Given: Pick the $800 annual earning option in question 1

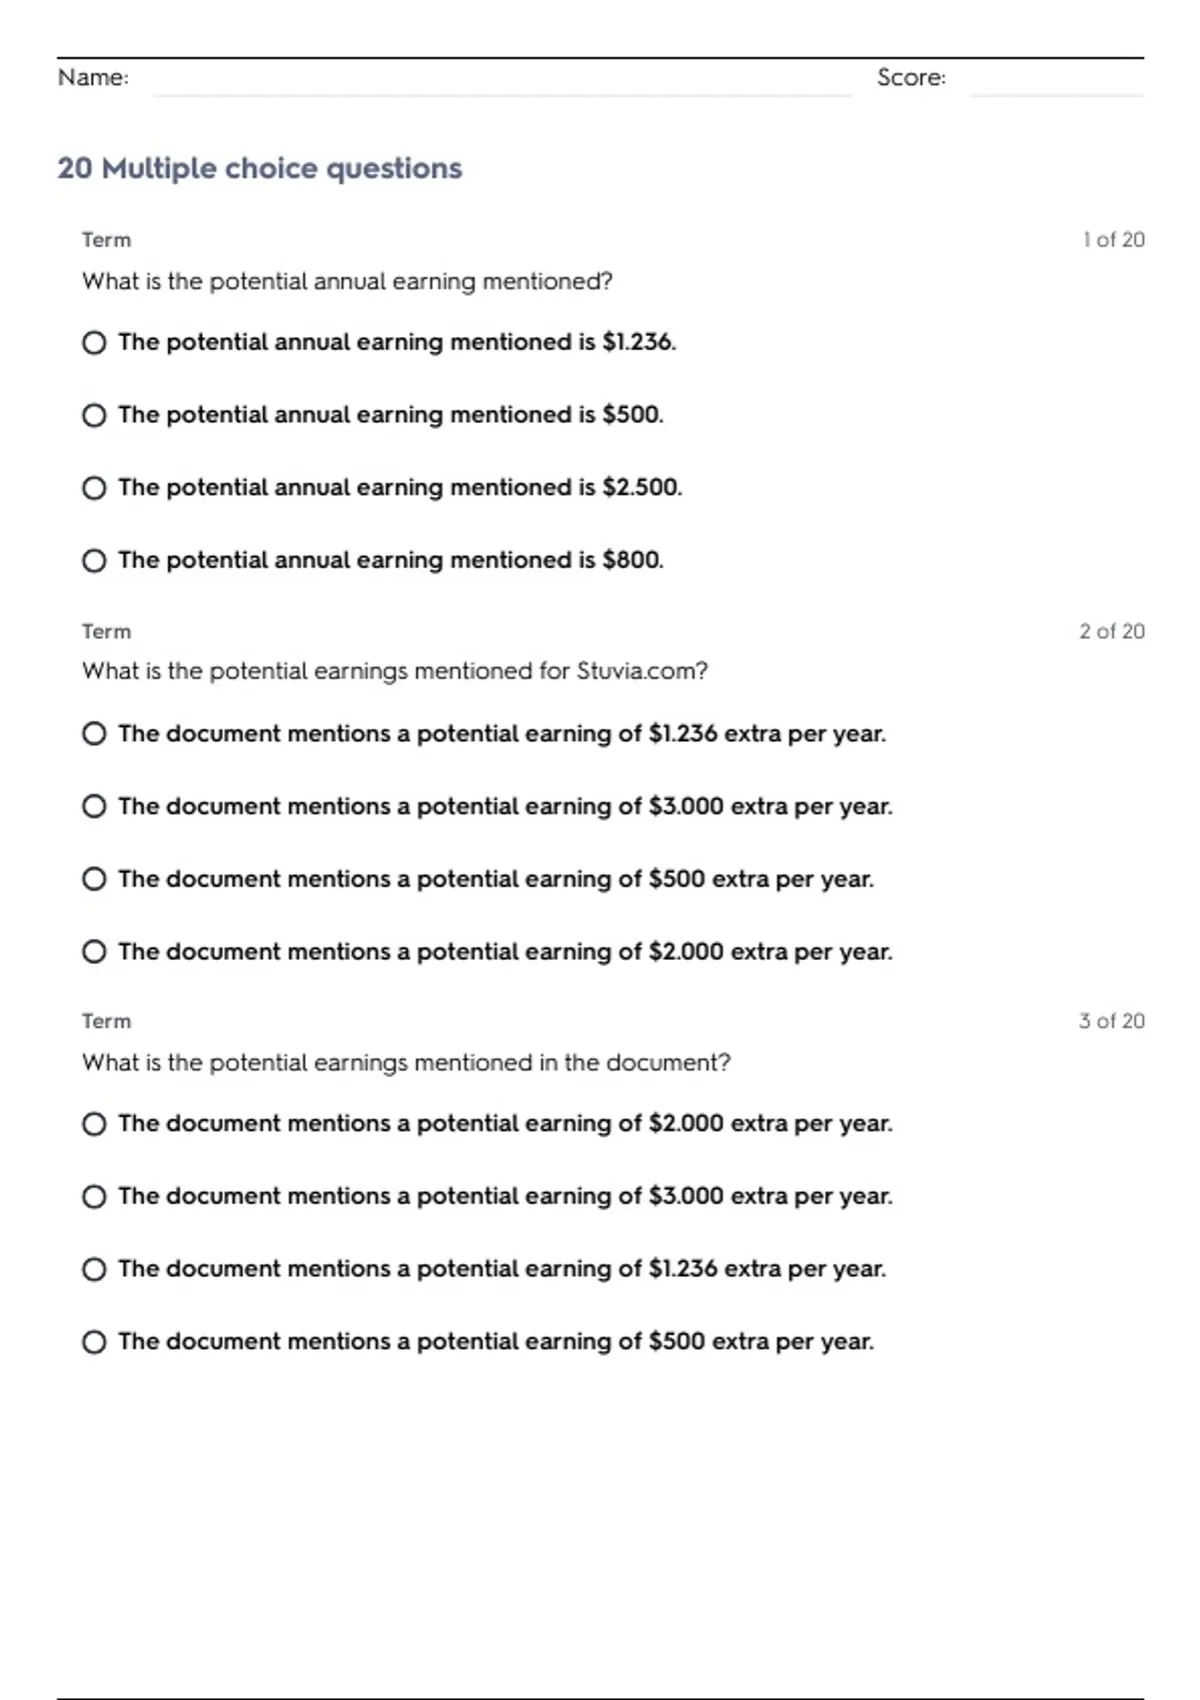Looking at the screenshot, I should (x=94, y=561).
